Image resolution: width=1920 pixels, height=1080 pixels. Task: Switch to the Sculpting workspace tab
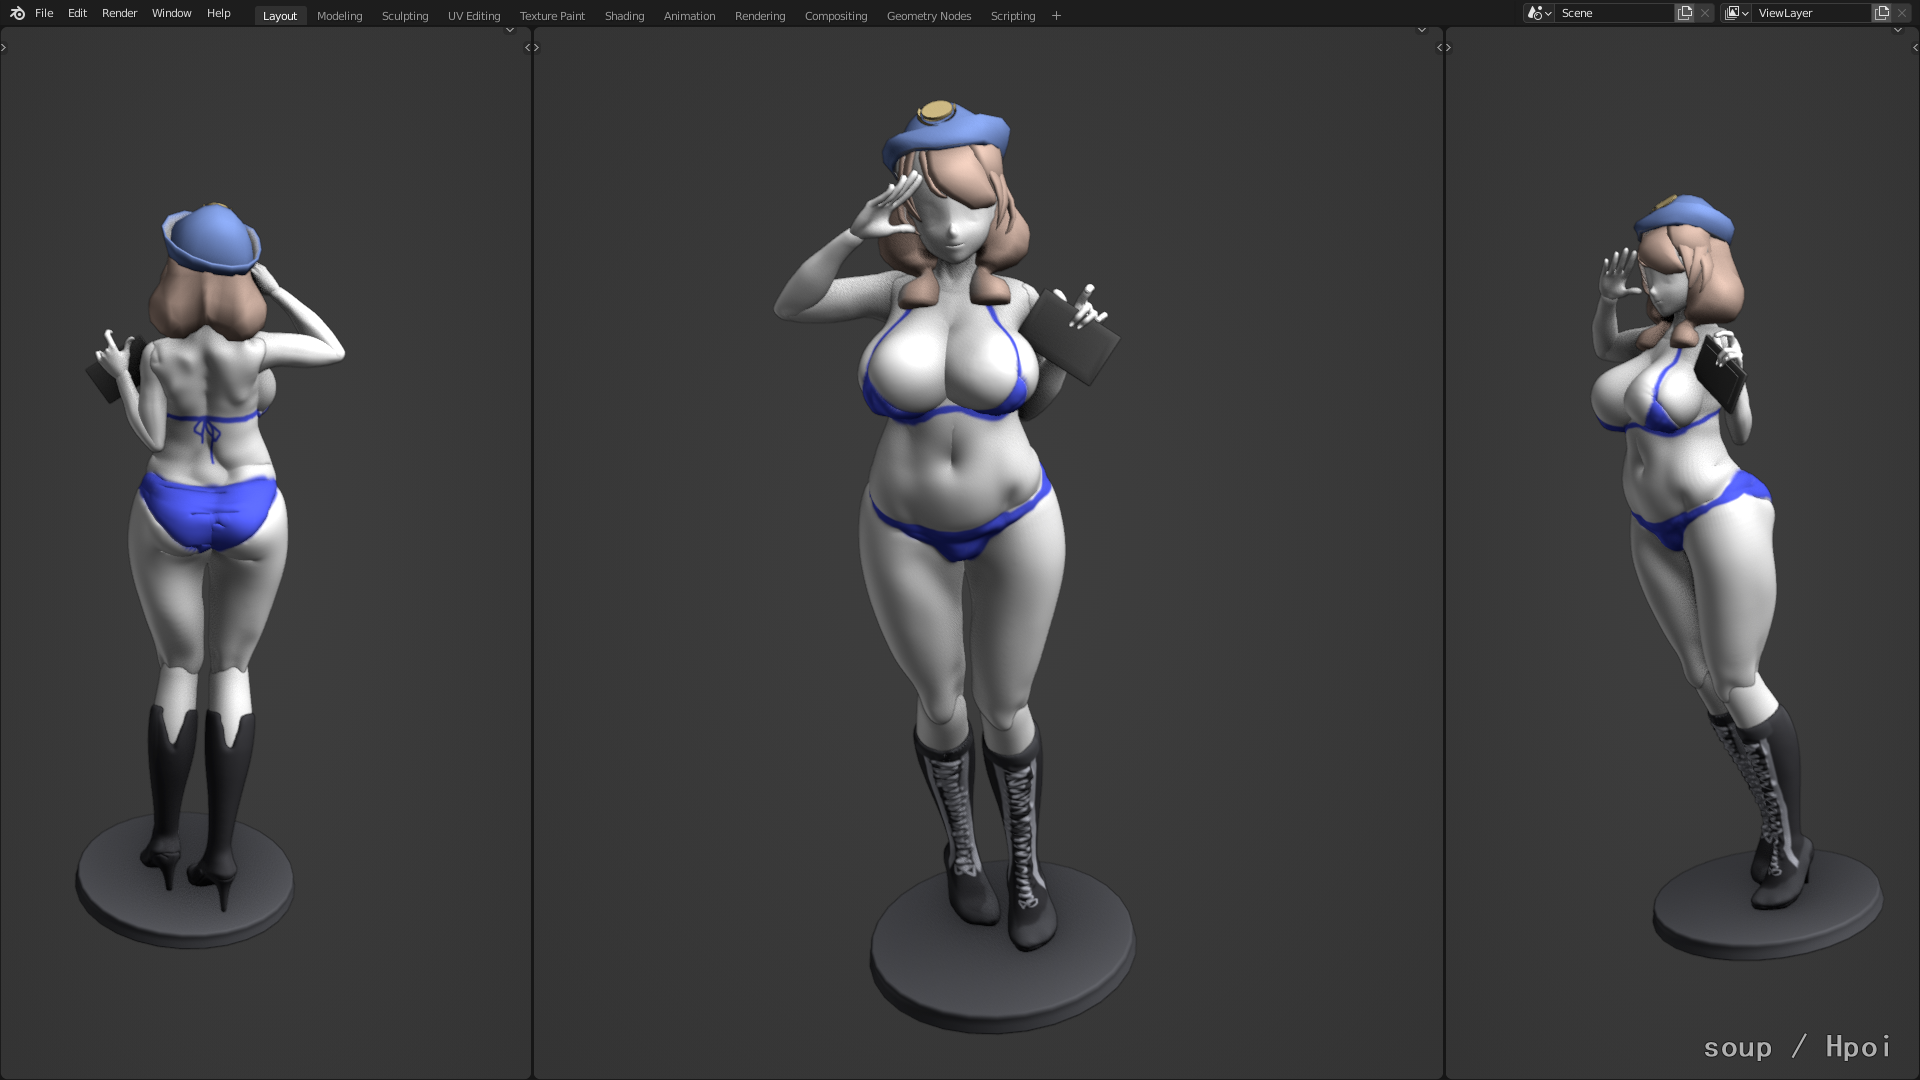coord(404,16)
